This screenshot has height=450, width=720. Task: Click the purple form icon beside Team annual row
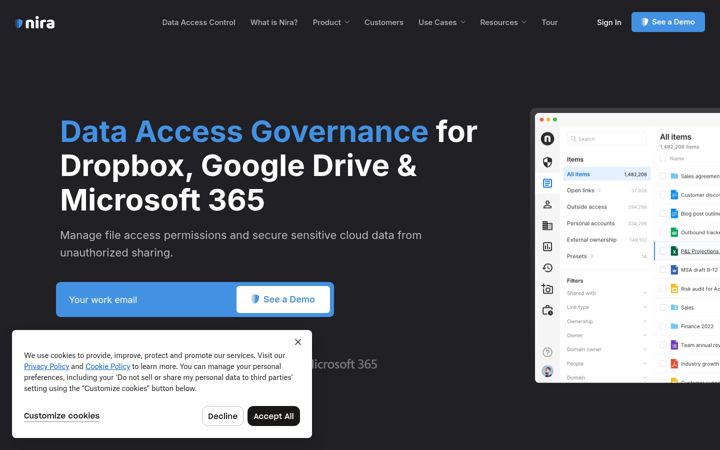(x=675, y=345)
